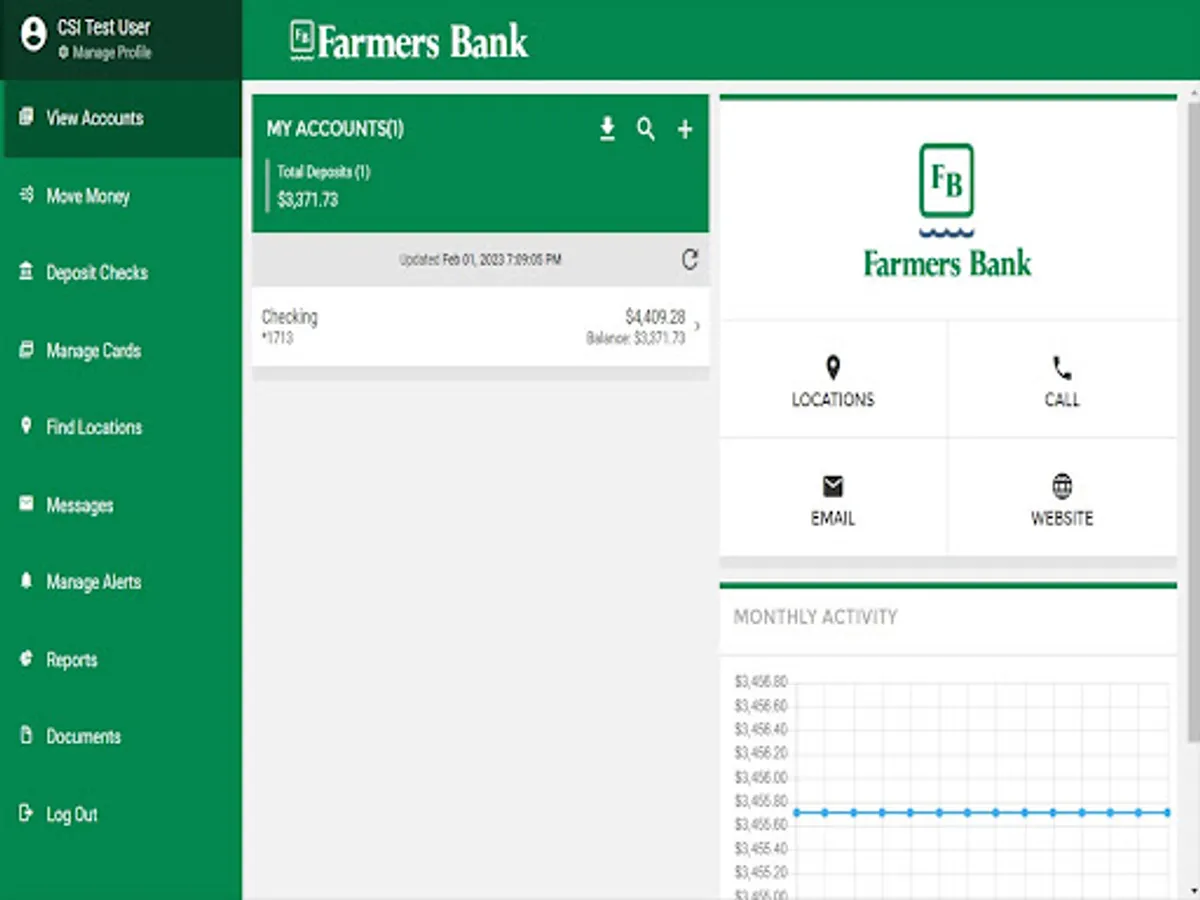Screen dimensions: 1200x900
Task: Open Documents label in sidebar
Action: tap(83, 737)
